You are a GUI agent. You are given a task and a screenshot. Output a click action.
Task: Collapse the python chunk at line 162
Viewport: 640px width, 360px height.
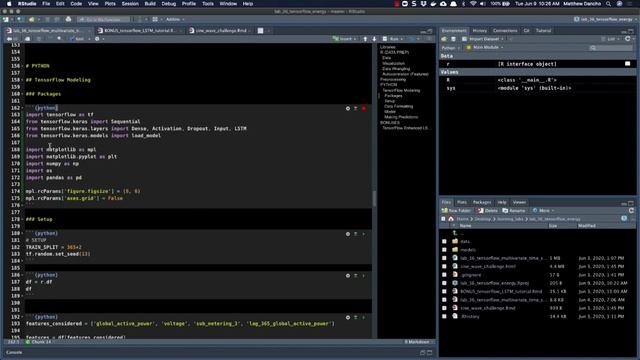22,108
